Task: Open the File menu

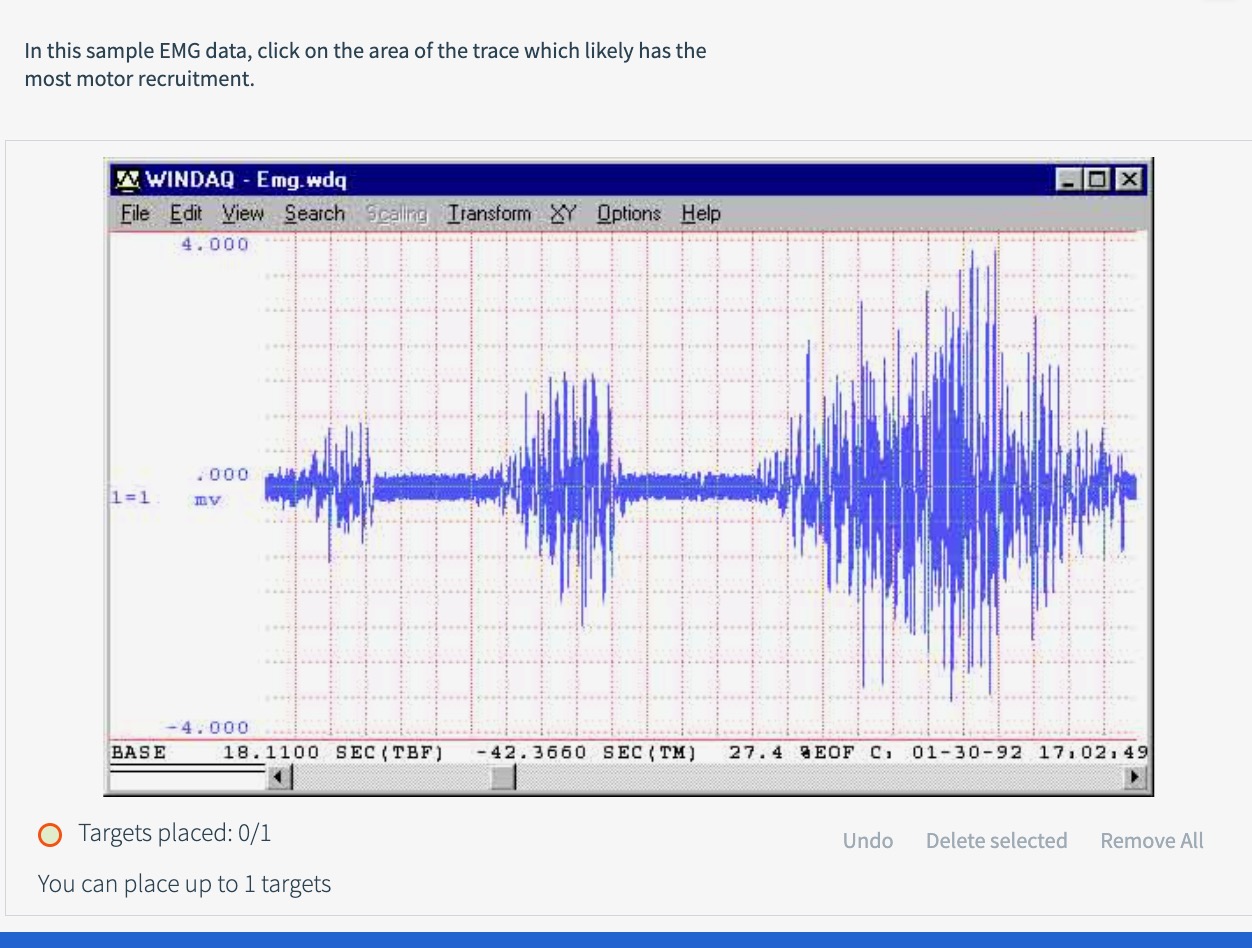Action: click(x=134, y=213)
